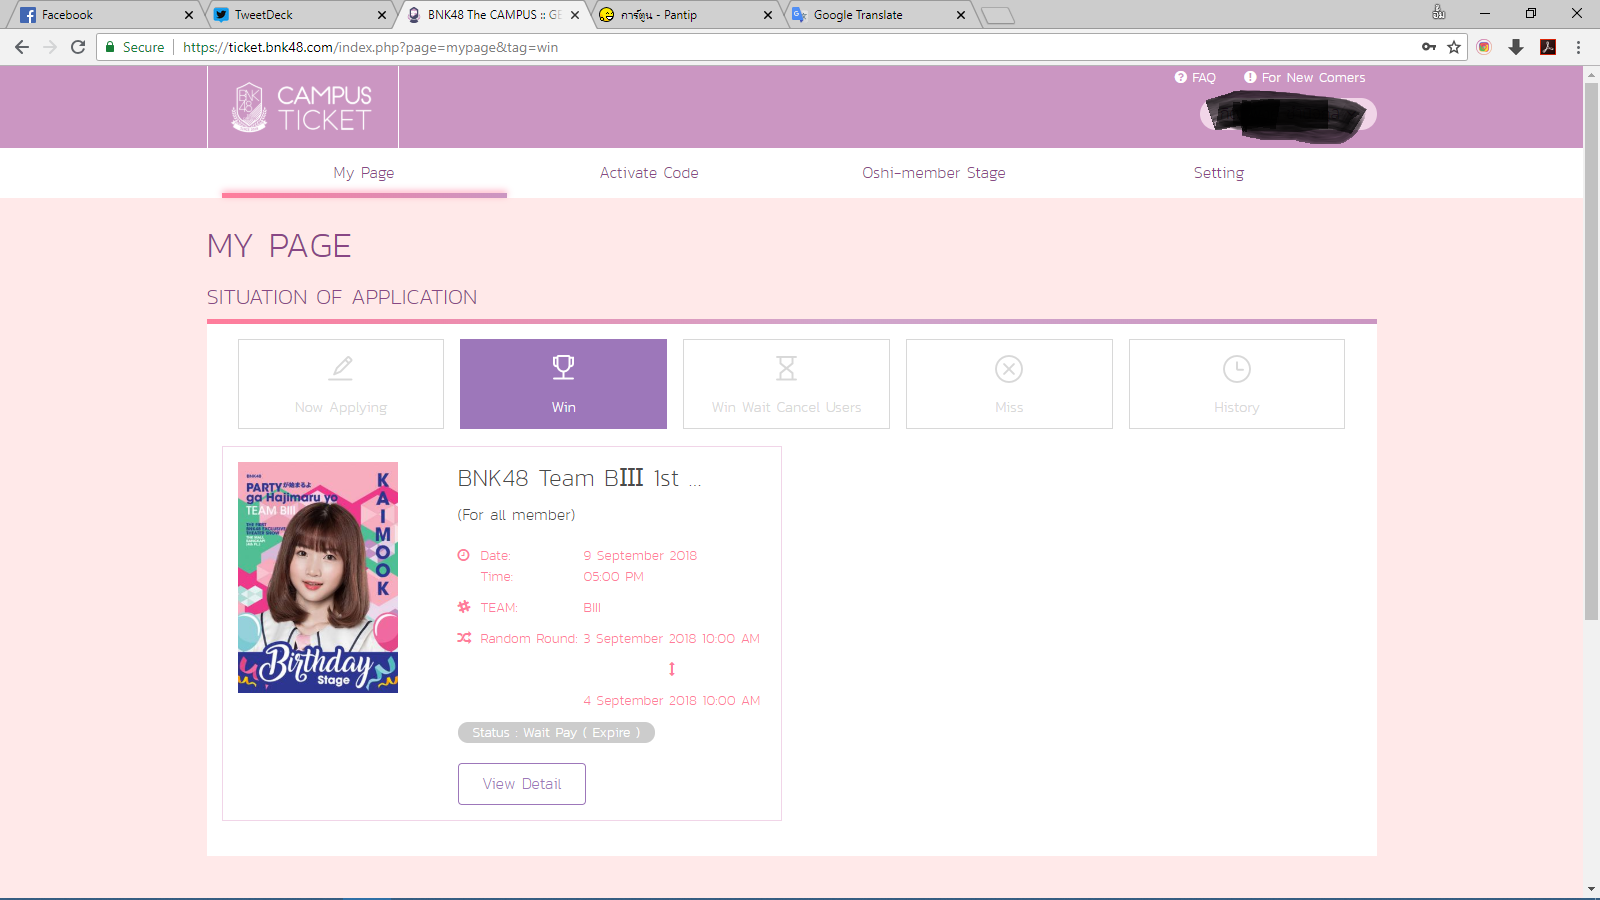Viewport: 1600px width, 900px height.
Task: Close the BNK48 The CAMPUS tab
Action: coord(575,15)
